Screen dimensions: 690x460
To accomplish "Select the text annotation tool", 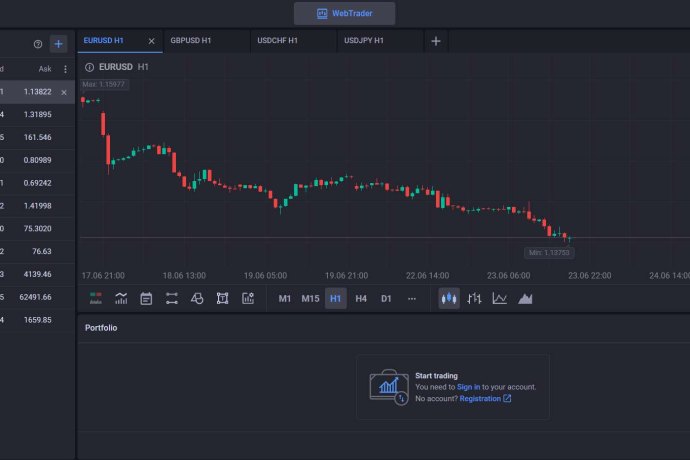I will 222,298.
